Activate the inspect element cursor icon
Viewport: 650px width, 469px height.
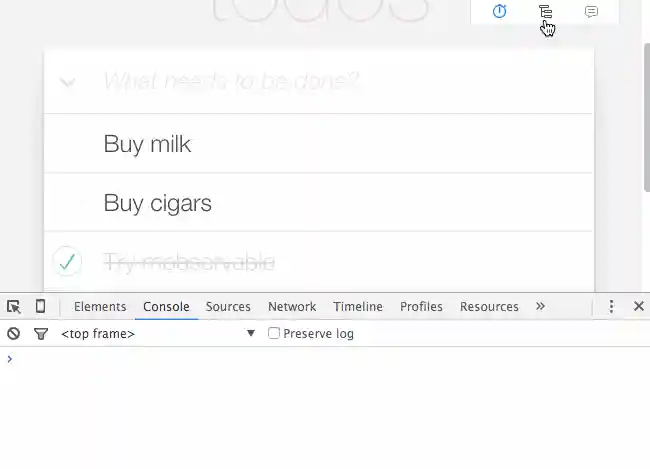(14, 306)
